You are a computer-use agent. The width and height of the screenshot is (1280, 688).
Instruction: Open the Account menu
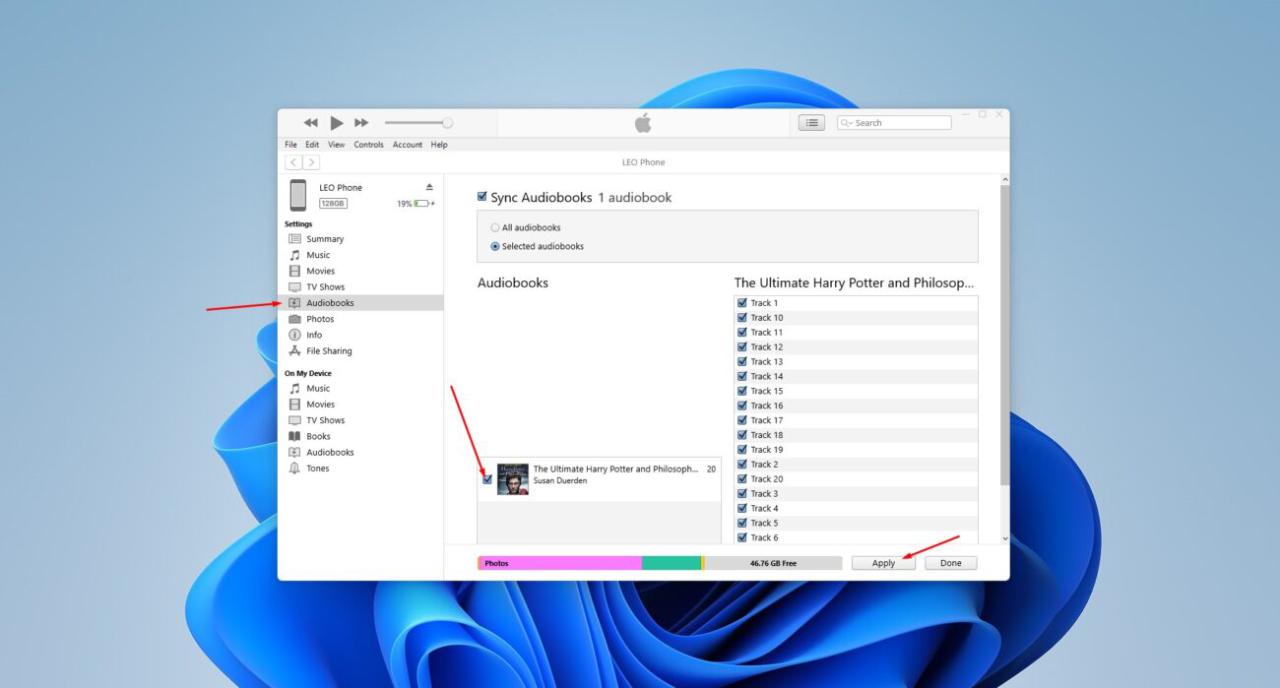[407, 145]
